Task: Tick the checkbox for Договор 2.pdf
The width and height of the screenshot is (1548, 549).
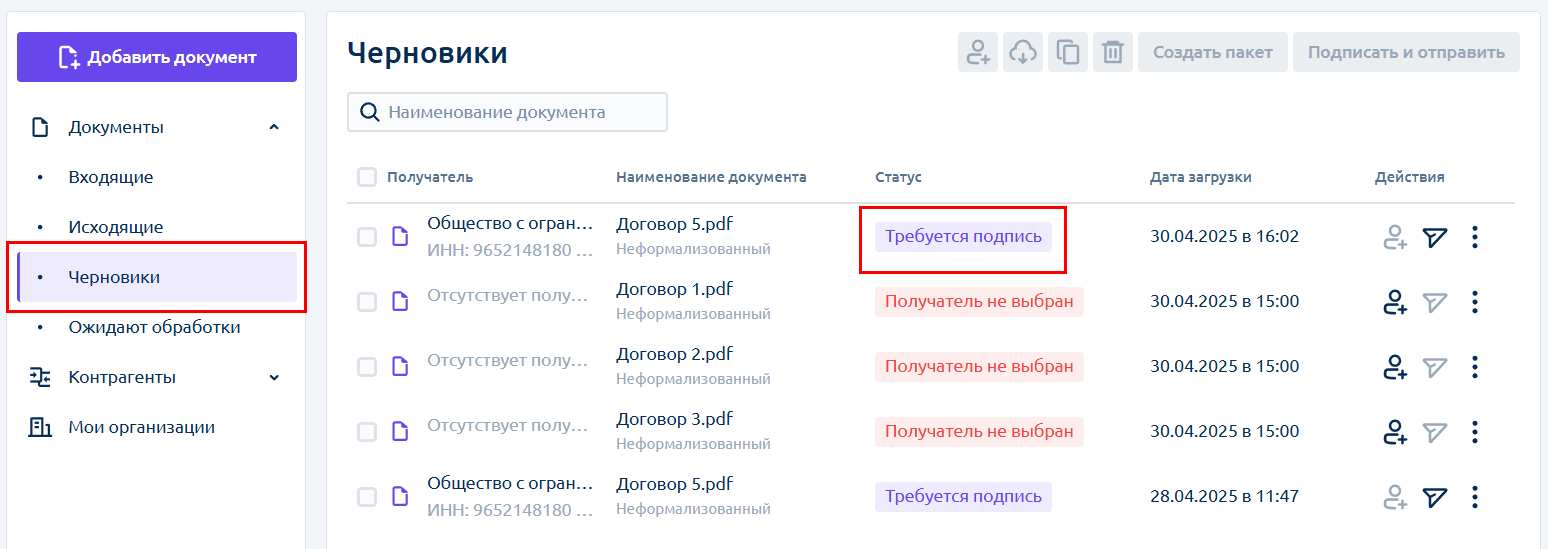Action: [x=367, y=367]
